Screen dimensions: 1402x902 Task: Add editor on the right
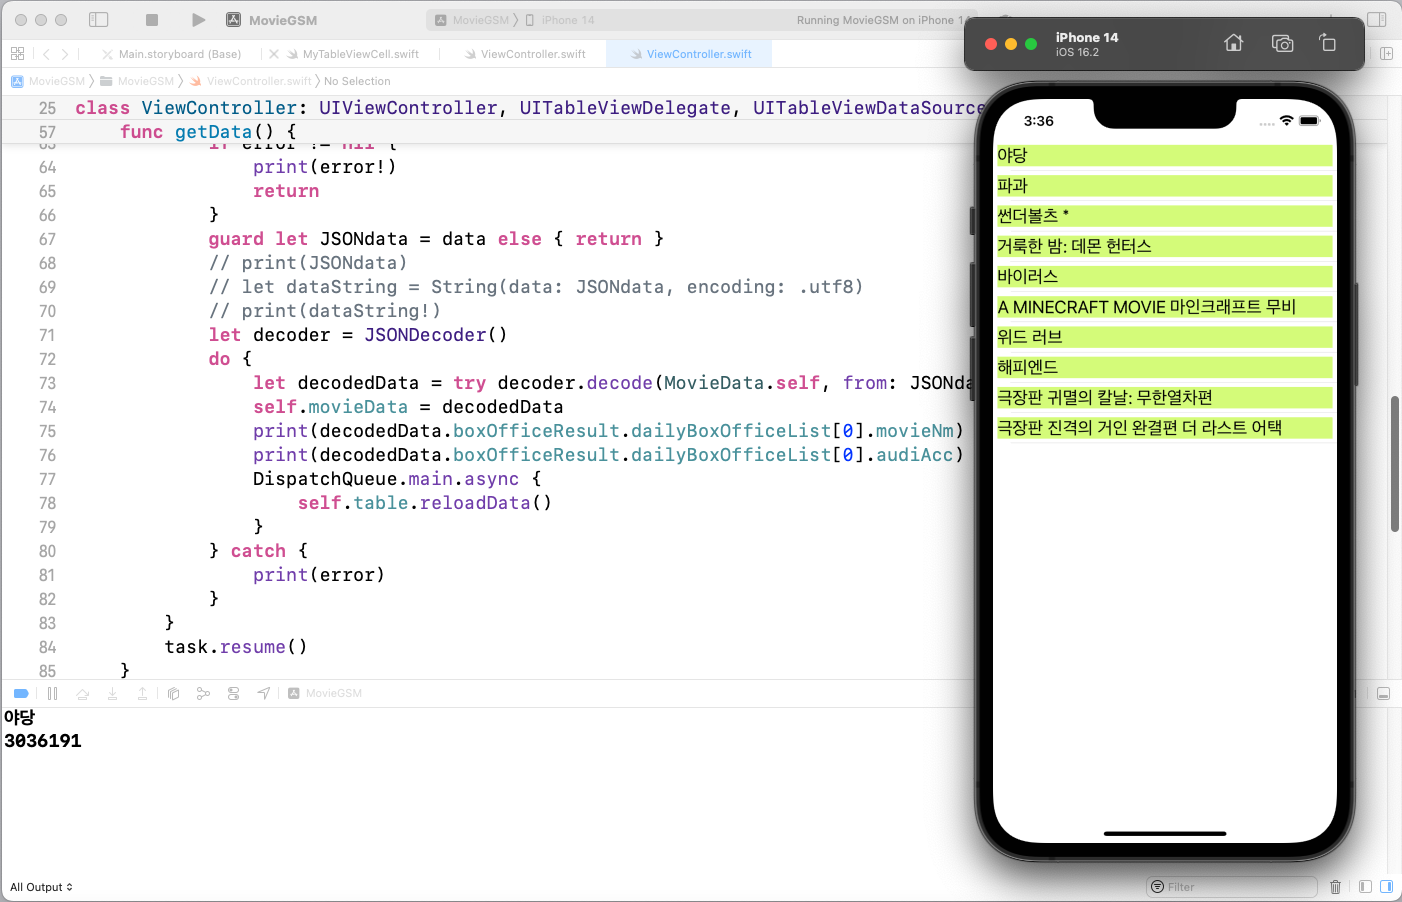[1386, 54]
